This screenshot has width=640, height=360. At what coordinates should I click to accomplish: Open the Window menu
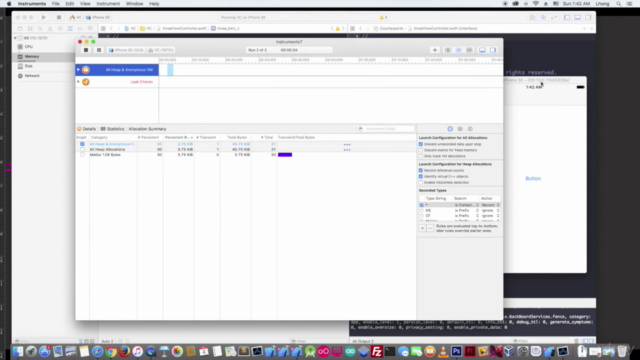pyautogui.click(x=134, y=4)
